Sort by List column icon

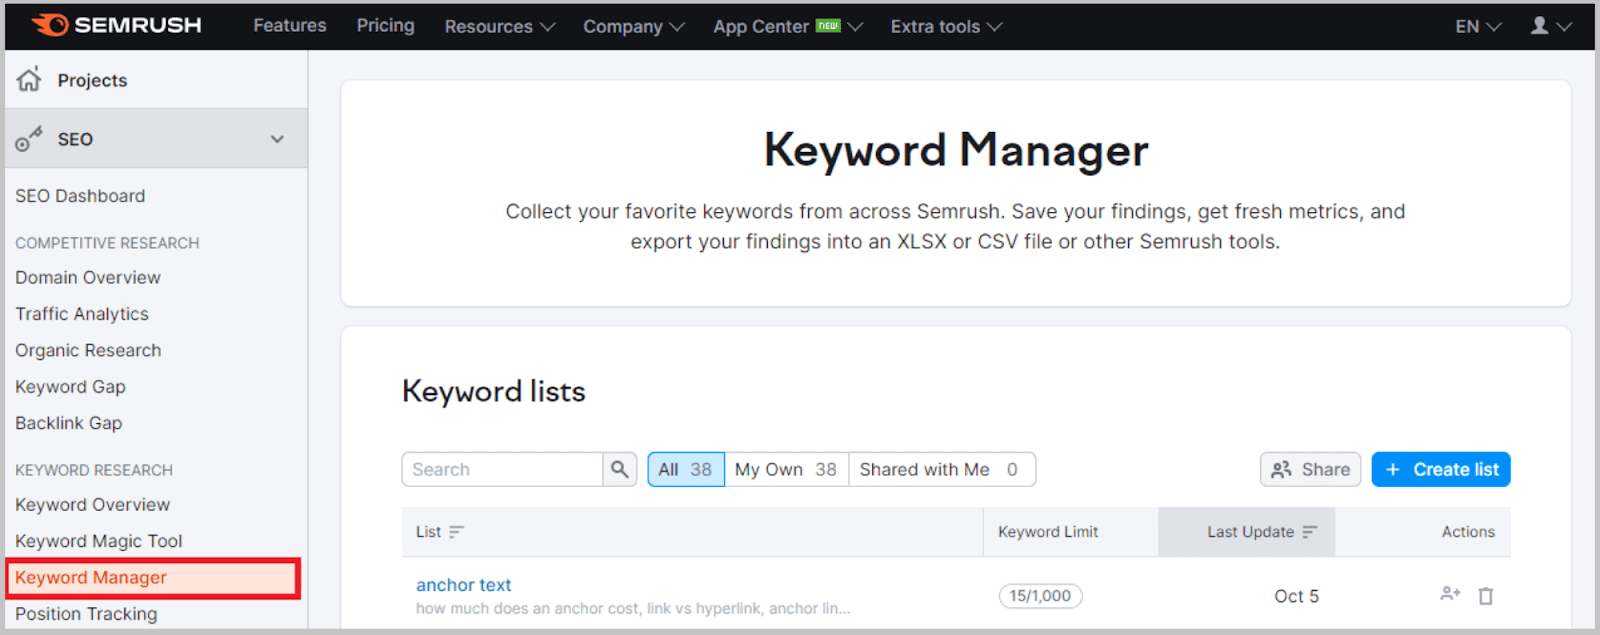tap(456, 532)
